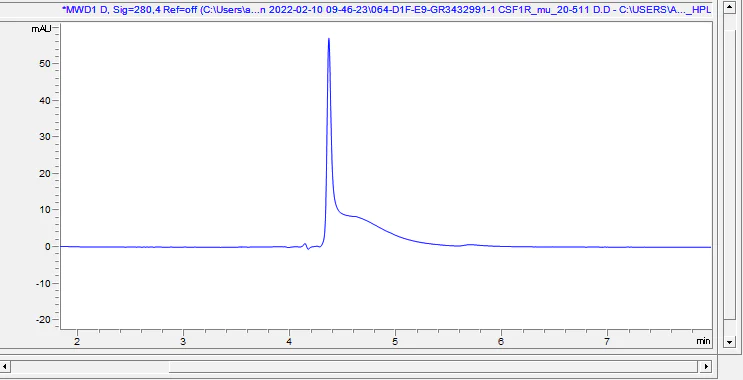Click the 2 label on time axis
Viewport: 743px width, 380px height.
click(77, 341)
